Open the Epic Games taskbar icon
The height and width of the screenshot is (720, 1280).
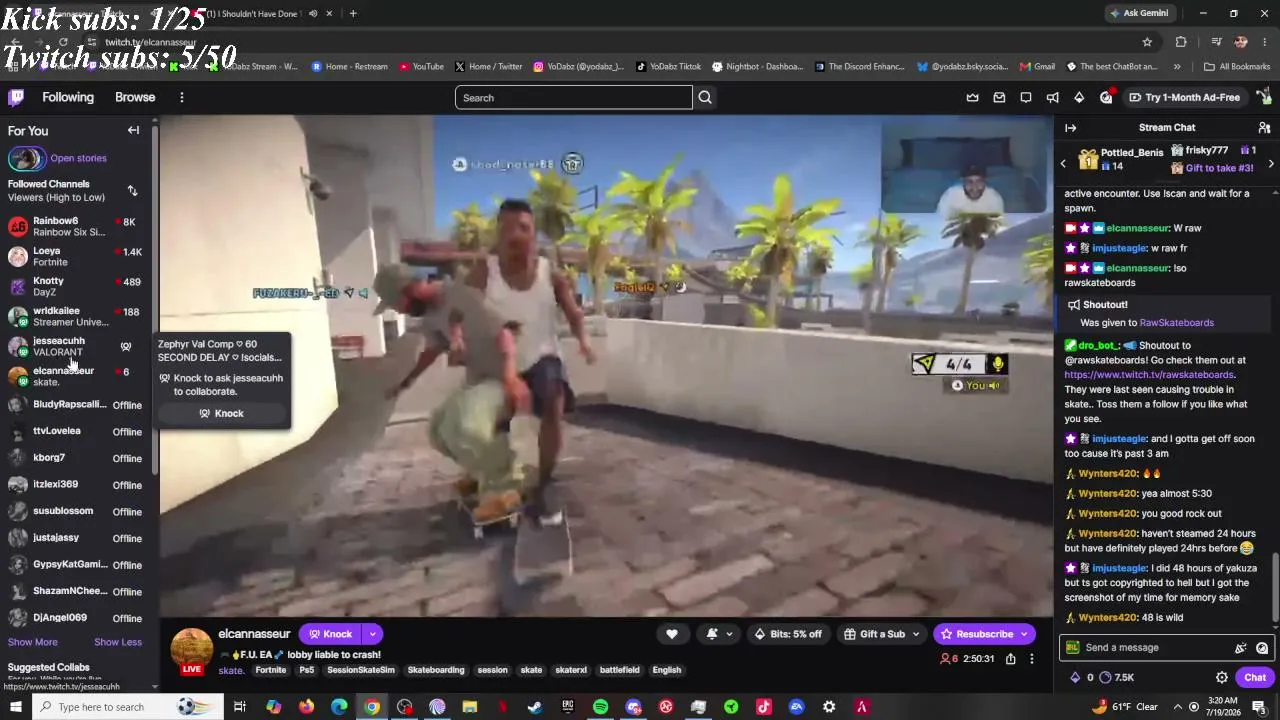tap(567, 707)
